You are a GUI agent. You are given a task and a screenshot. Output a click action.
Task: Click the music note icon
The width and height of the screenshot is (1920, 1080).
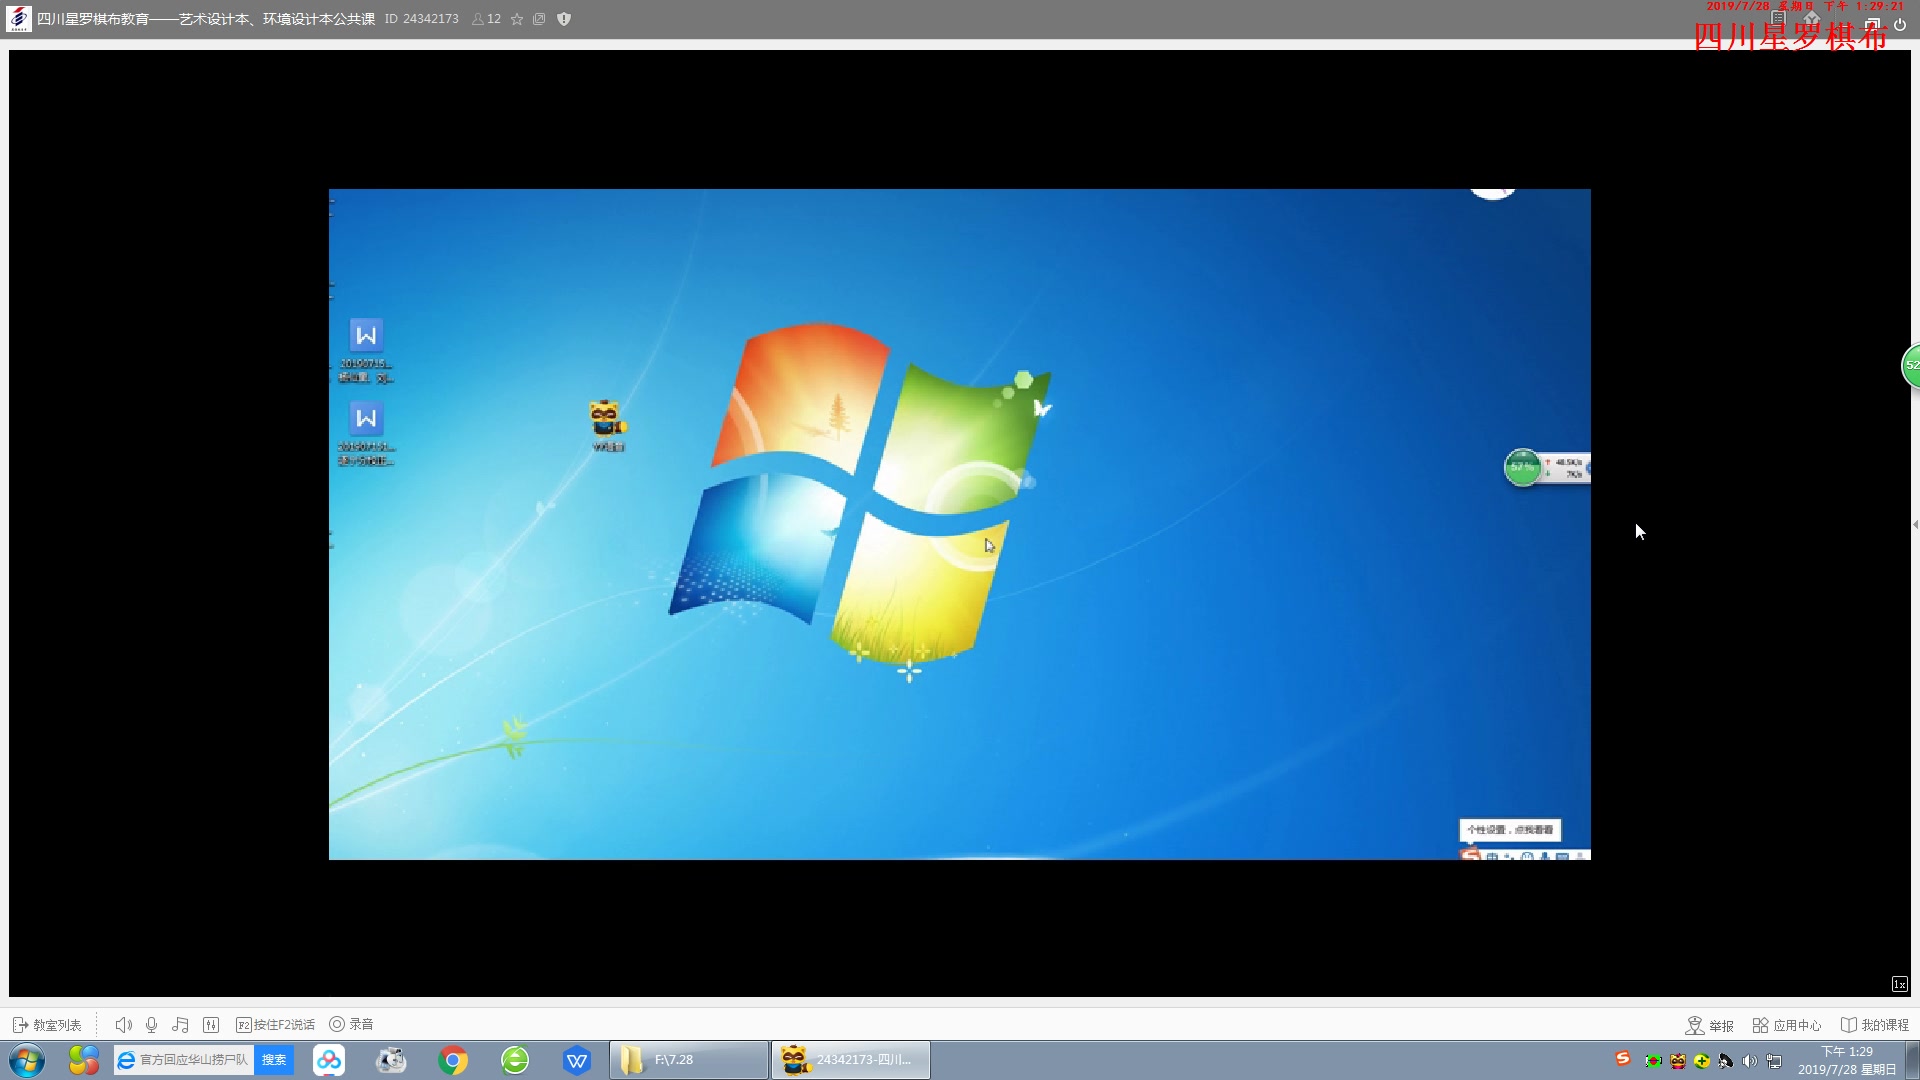point(180,1025)
